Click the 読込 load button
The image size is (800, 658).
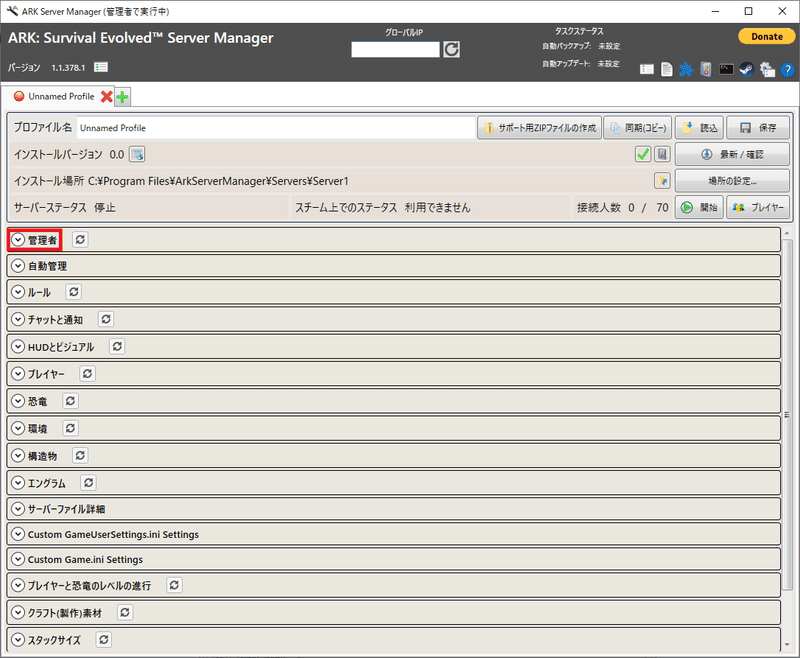[x=699, y=128]
